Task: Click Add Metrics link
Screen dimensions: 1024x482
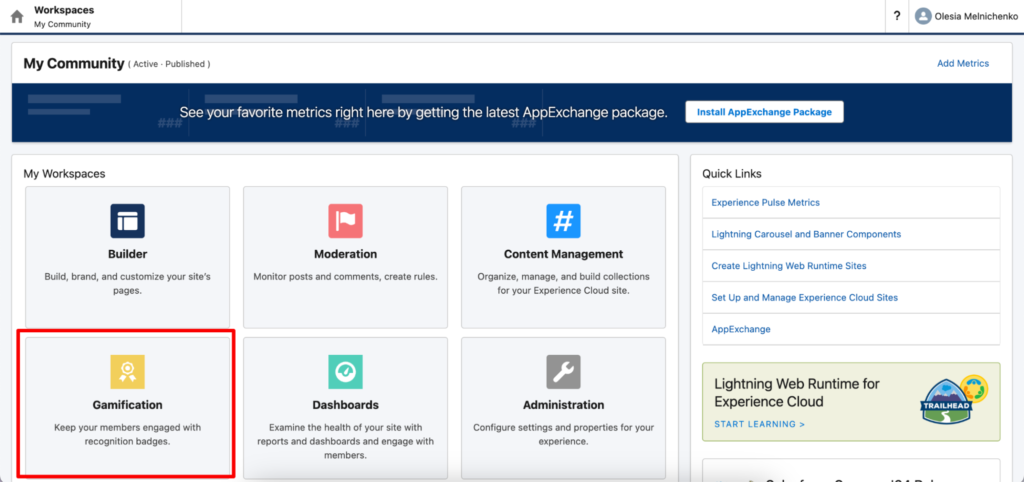Action: click(963, 63)
